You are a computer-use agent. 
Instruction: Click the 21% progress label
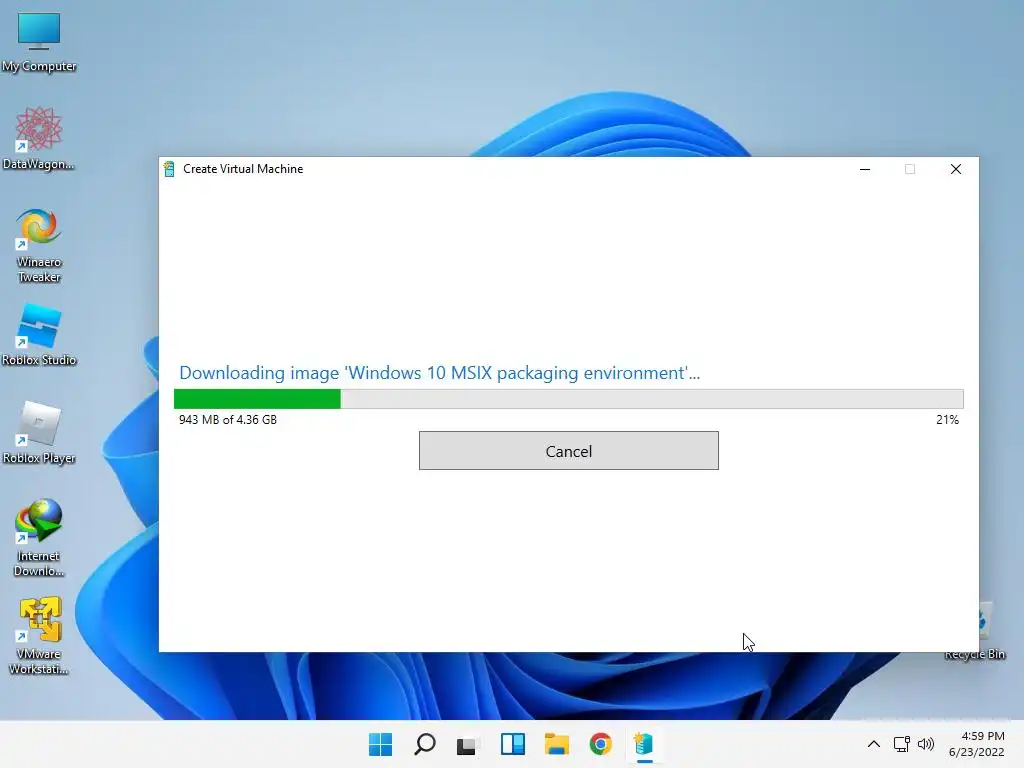pos(948,420)
